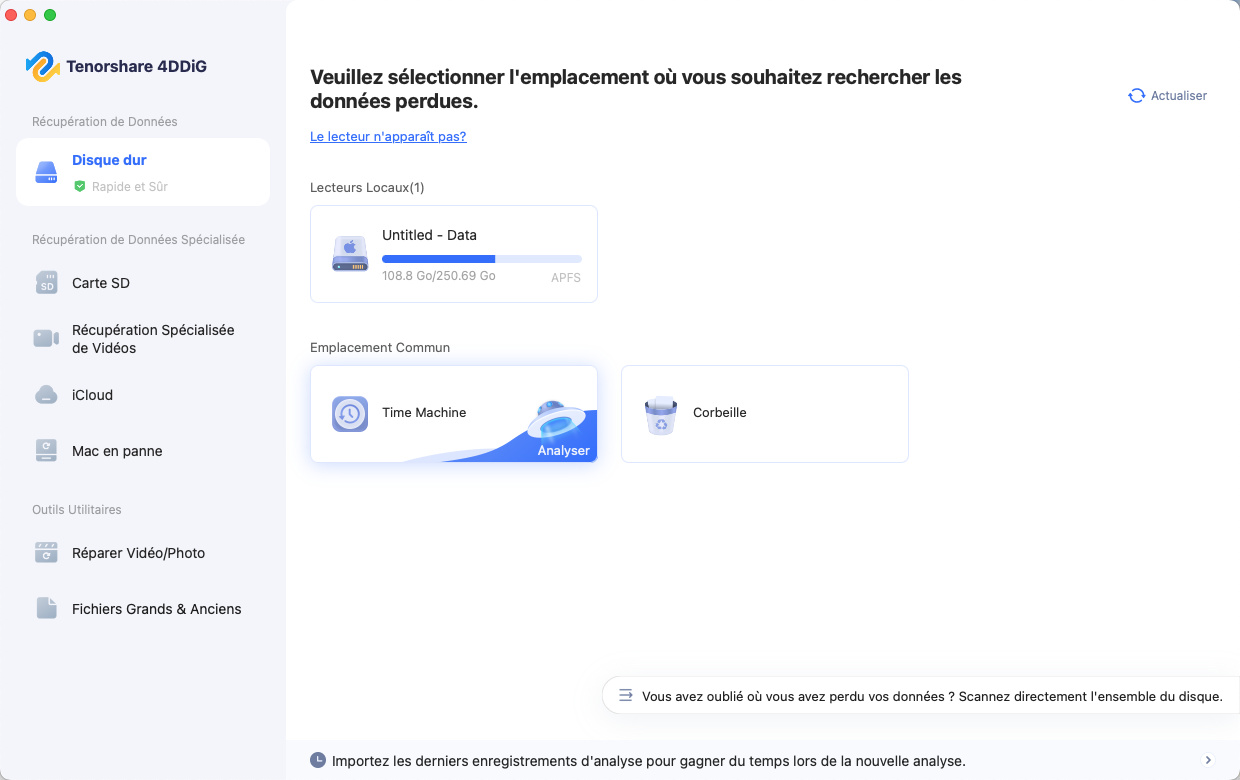1240x780 pixels.
Task: Switch to the iCloud sidebar item
Action: coord(93,395)
